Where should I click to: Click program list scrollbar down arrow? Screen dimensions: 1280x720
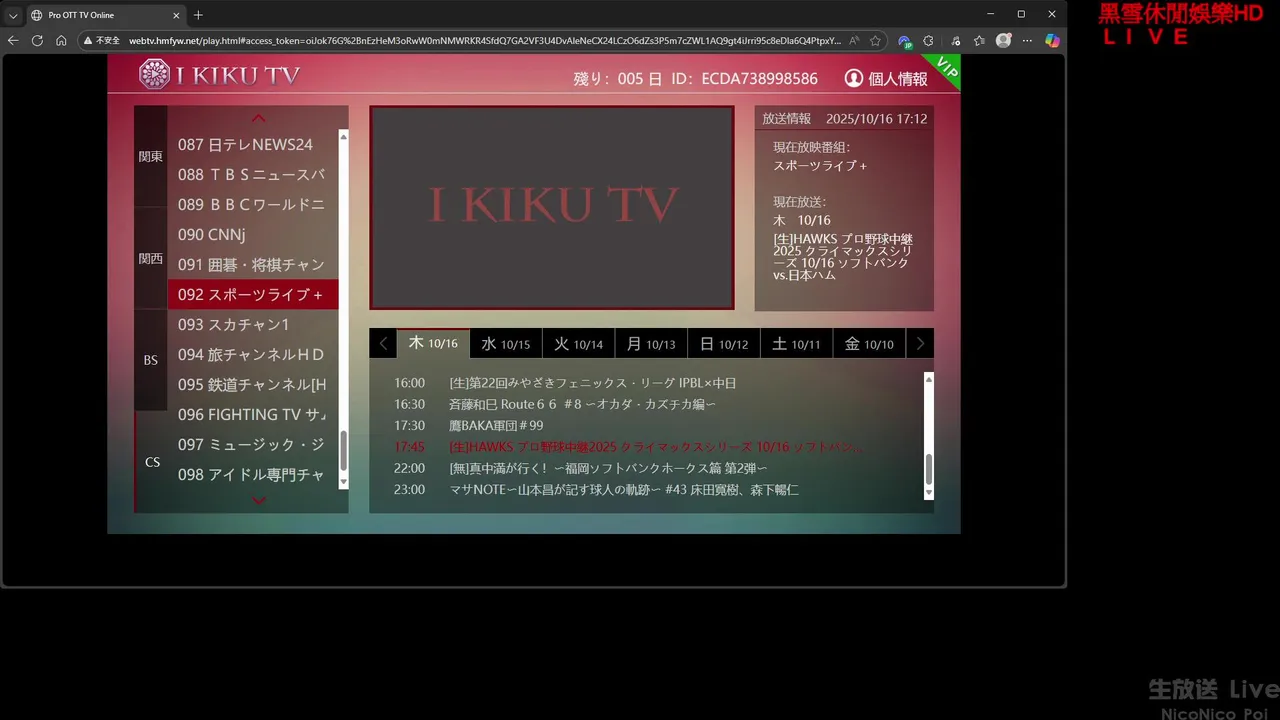928,493
